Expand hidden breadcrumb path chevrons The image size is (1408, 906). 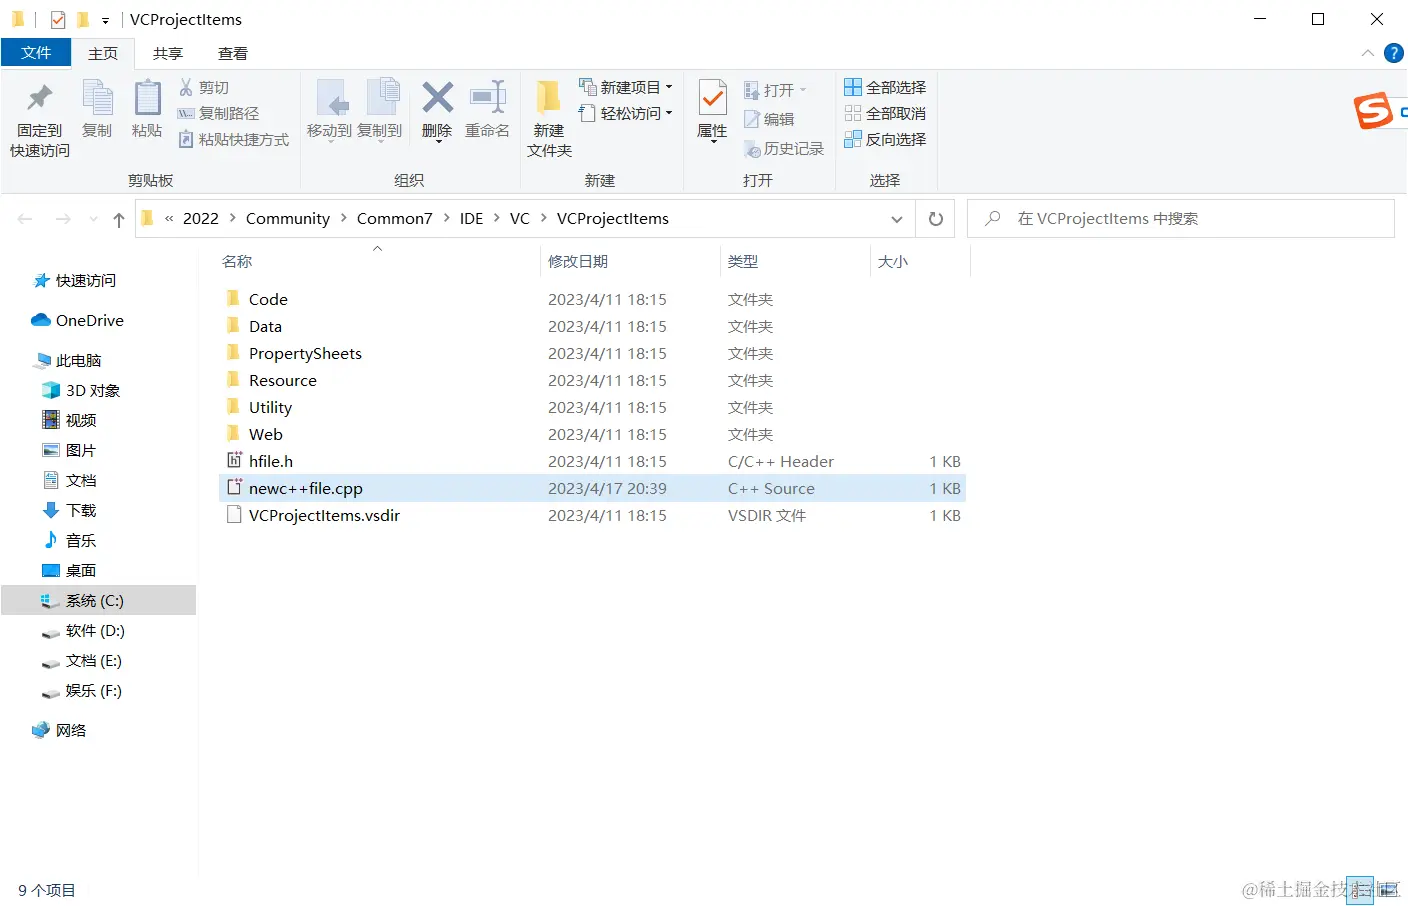pos(169,219)
